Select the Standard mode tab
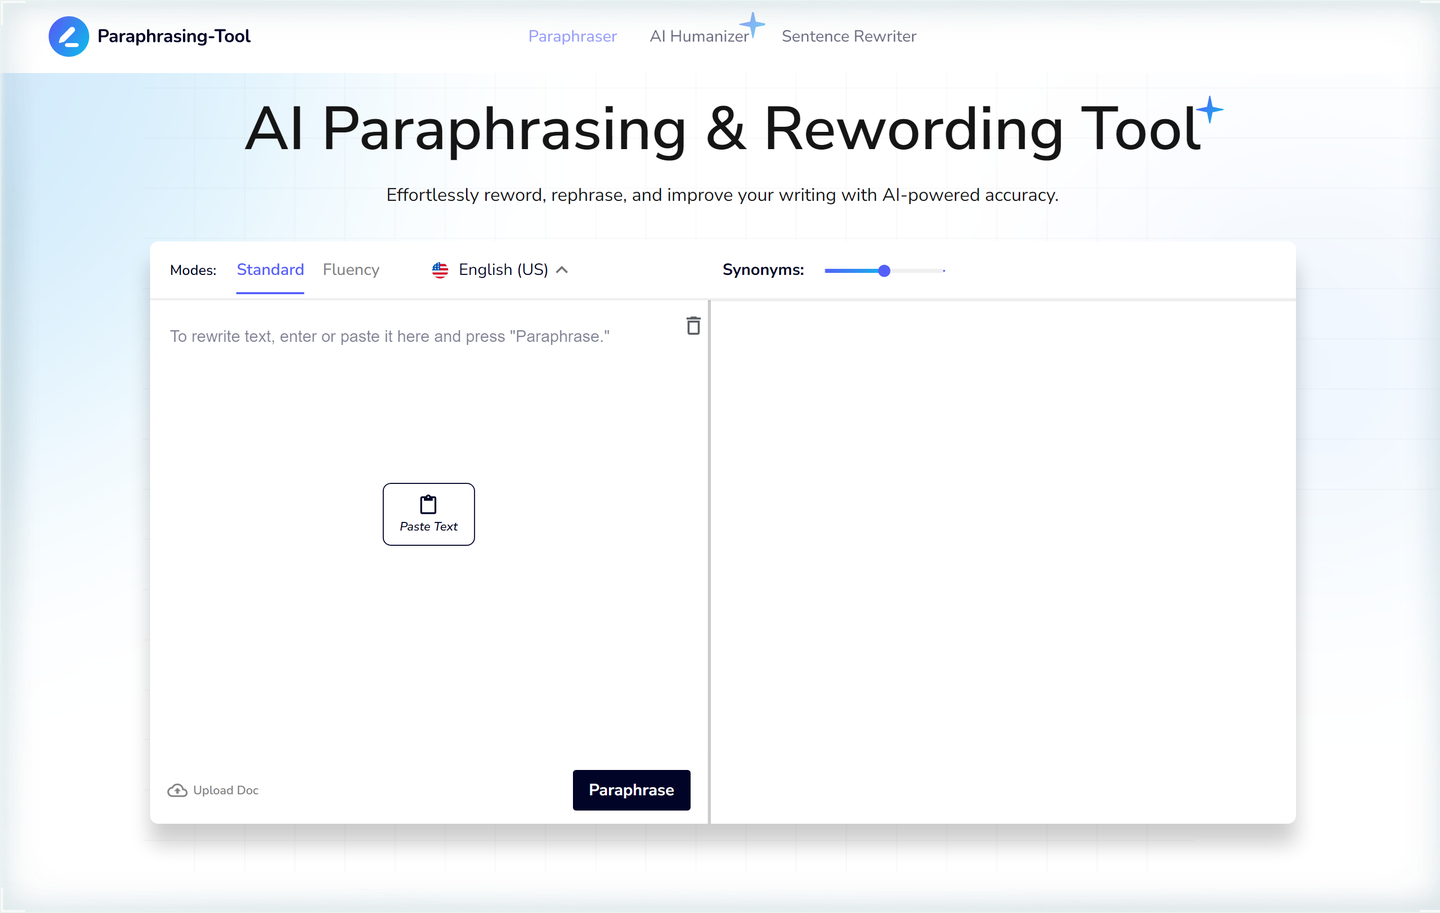 (x=270, y=270)
